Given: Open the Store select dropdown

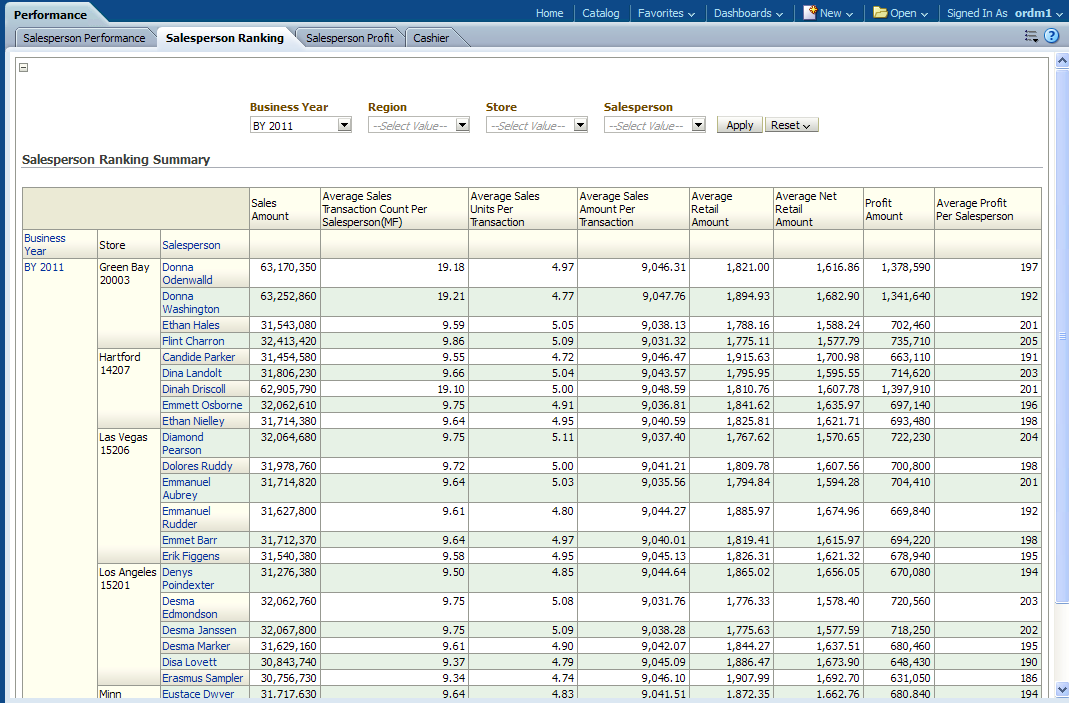Looking at the screenshot, I should [580, 125].
